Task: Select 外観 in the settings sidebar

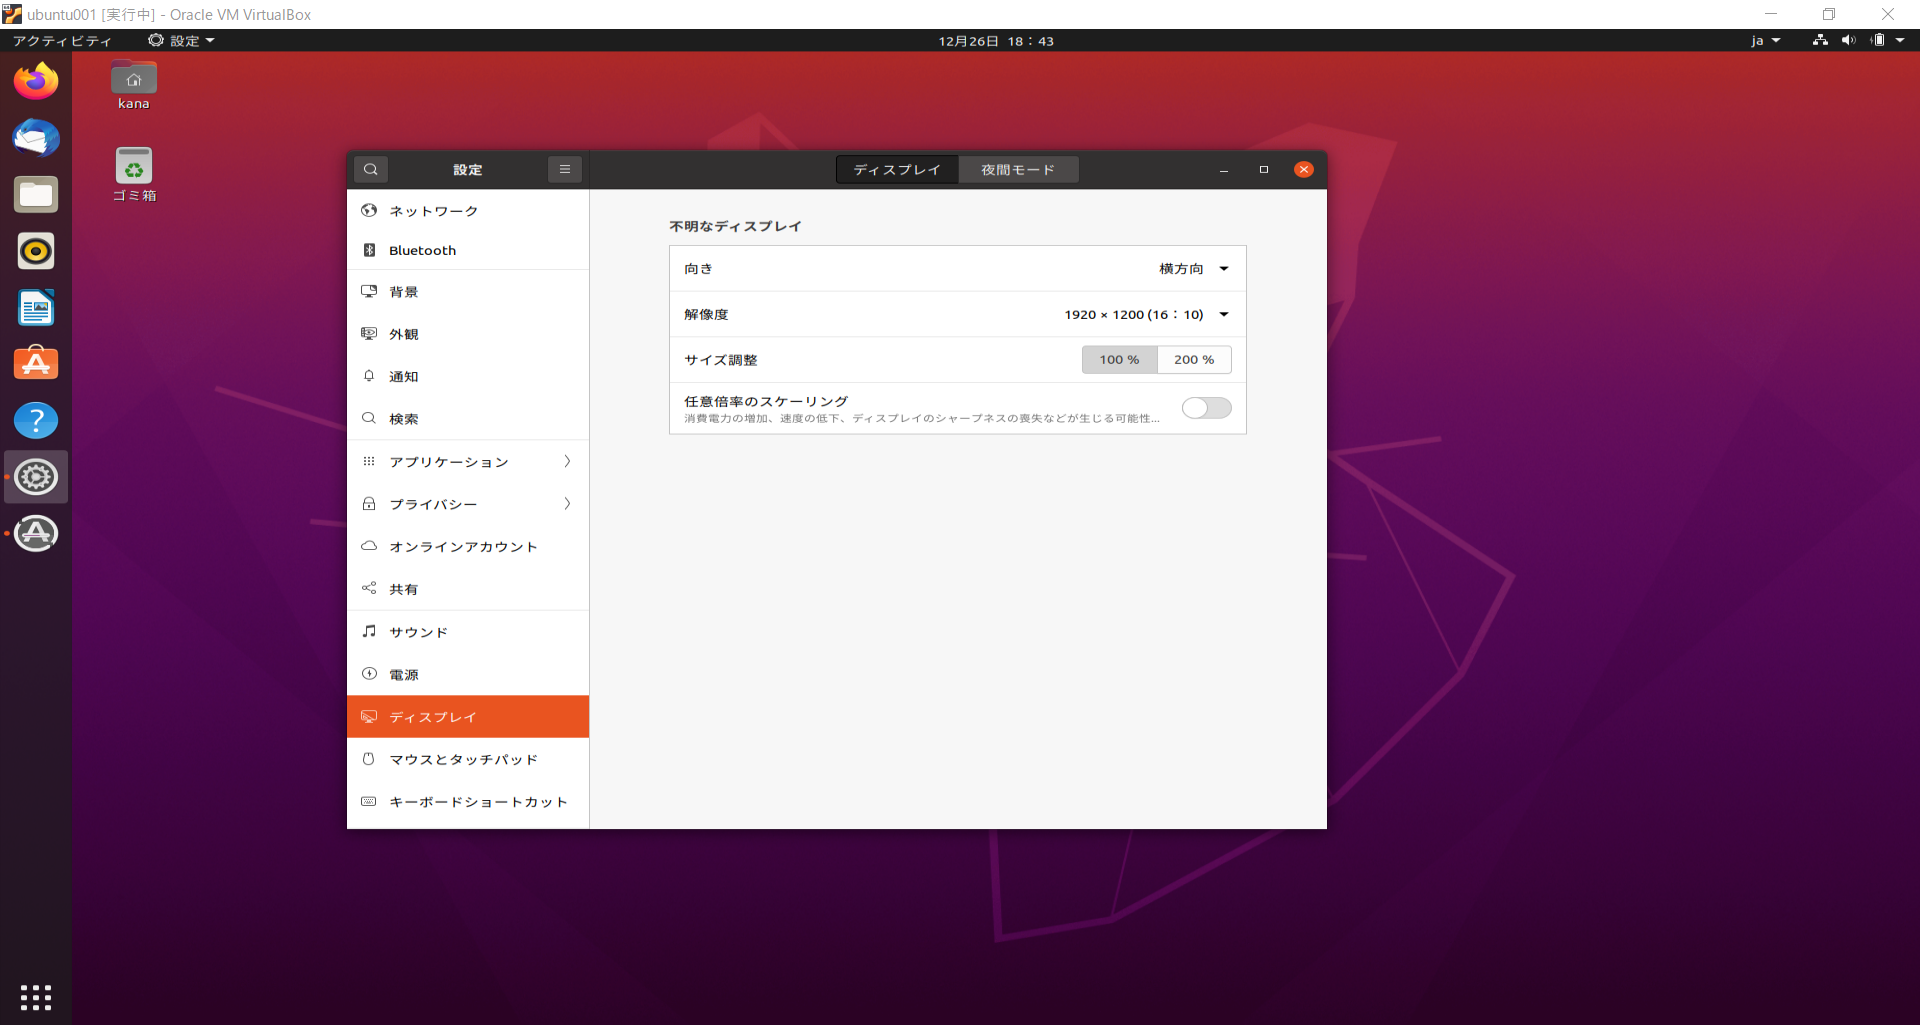Action: [x=468, y=334]
